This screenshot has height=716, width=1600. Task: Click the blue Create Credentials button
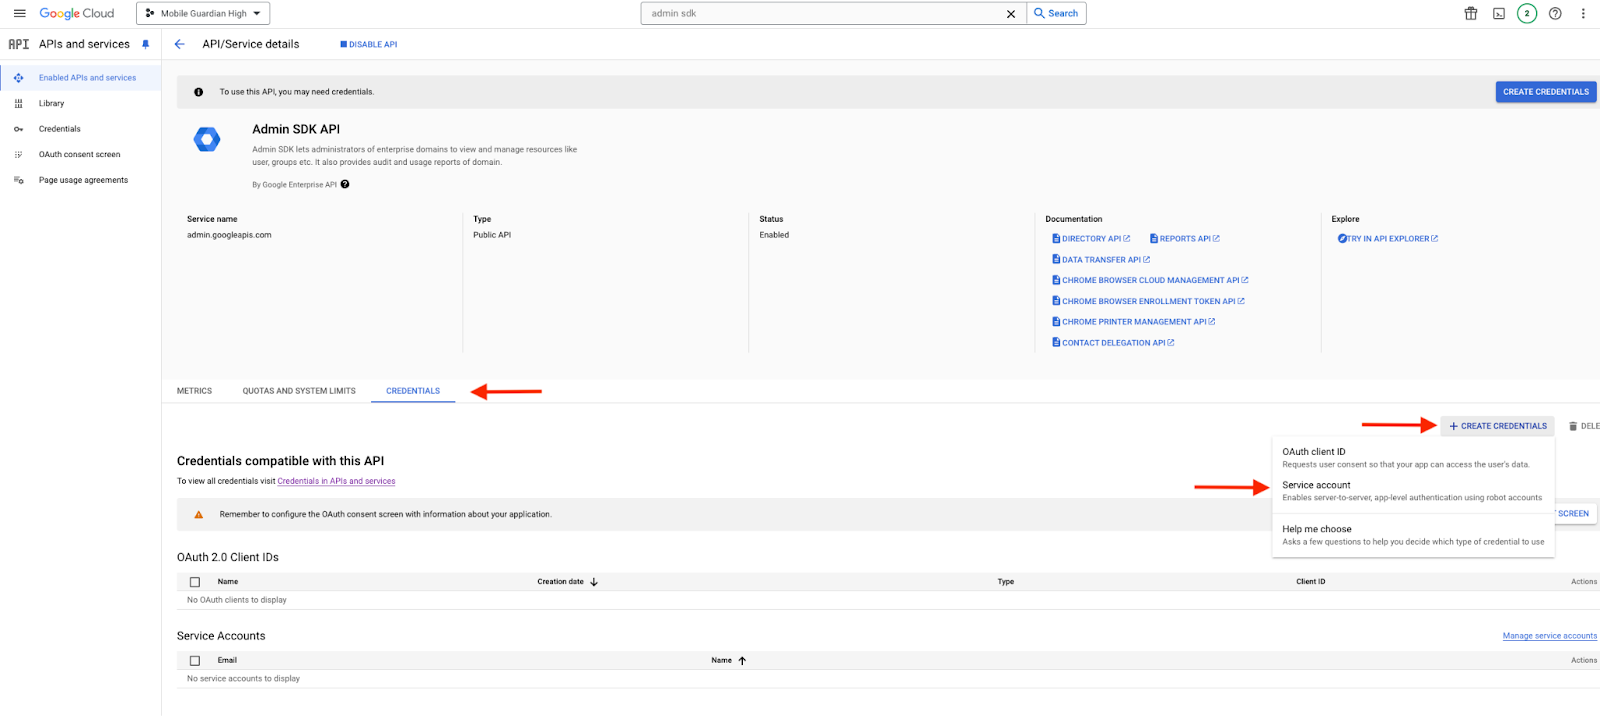tap(1545, 92)
